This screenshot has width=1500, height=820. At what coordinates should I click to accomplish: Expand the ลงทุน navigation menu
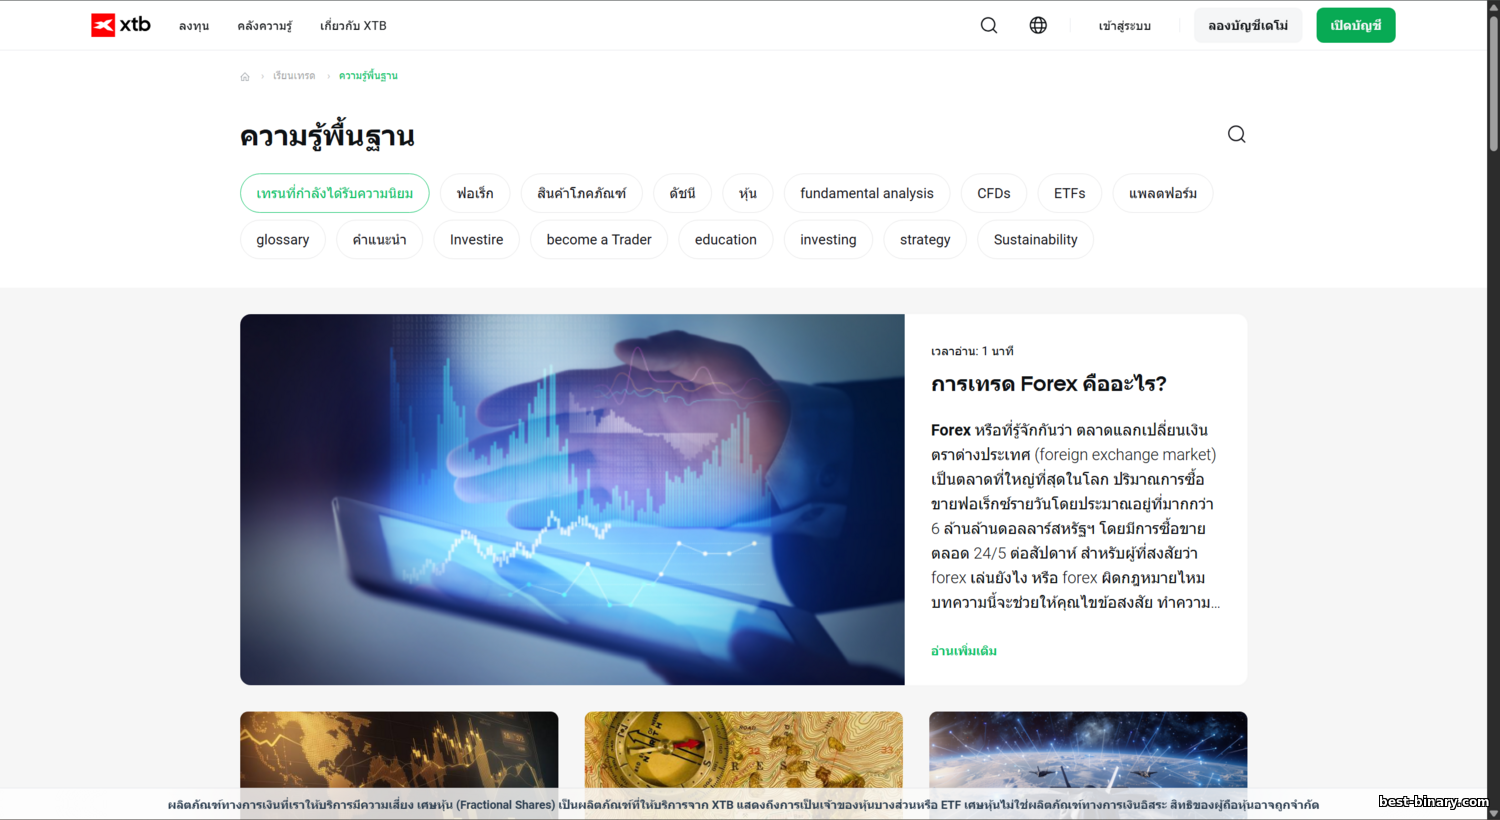(x=194, y=26)
